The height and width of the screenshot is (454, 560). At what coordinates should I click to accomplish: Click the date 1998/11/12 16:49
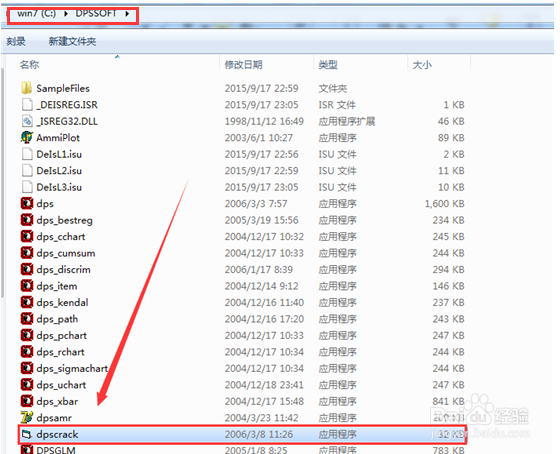264,121
